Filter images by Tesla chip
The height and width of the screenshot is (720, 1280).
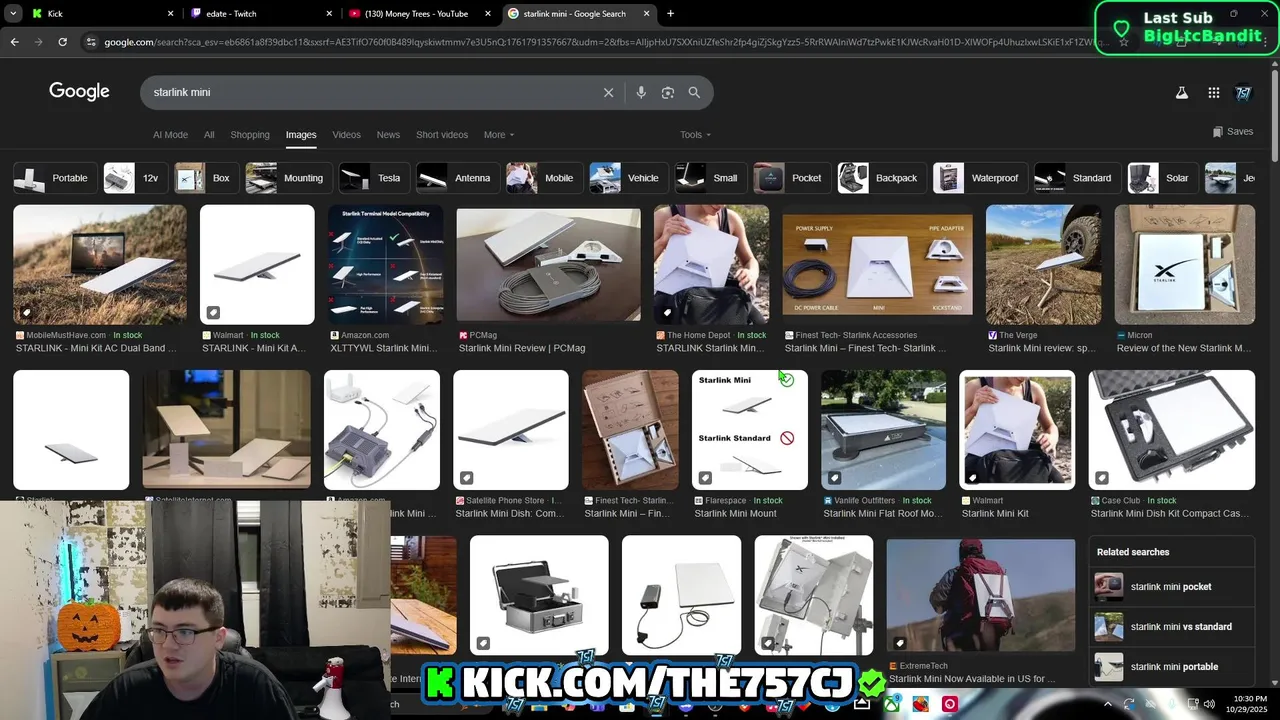374,178
